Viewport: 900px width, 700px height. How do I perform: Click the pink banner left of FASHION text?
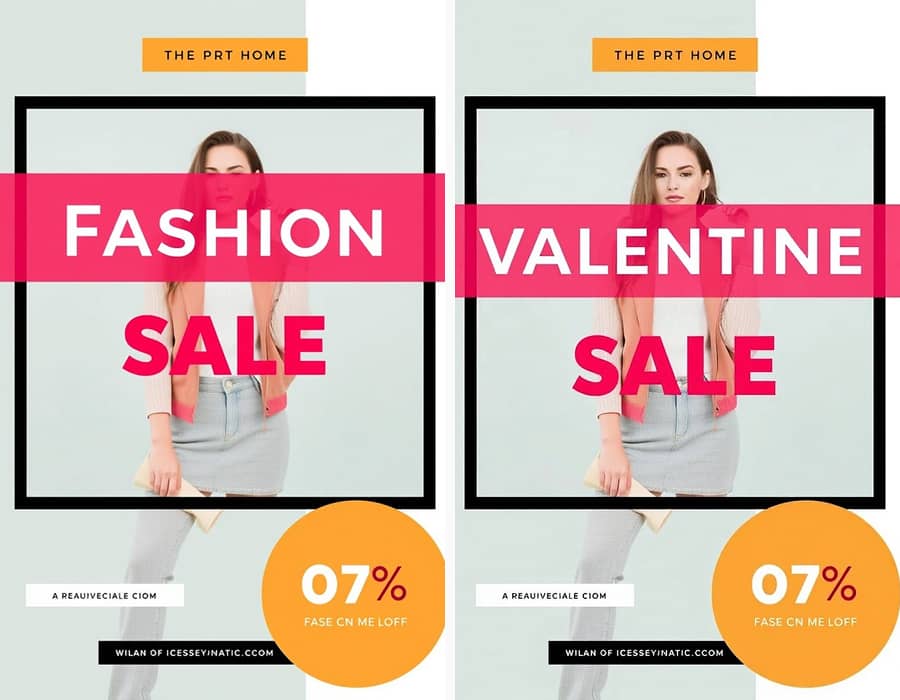[x=32, y=228]
